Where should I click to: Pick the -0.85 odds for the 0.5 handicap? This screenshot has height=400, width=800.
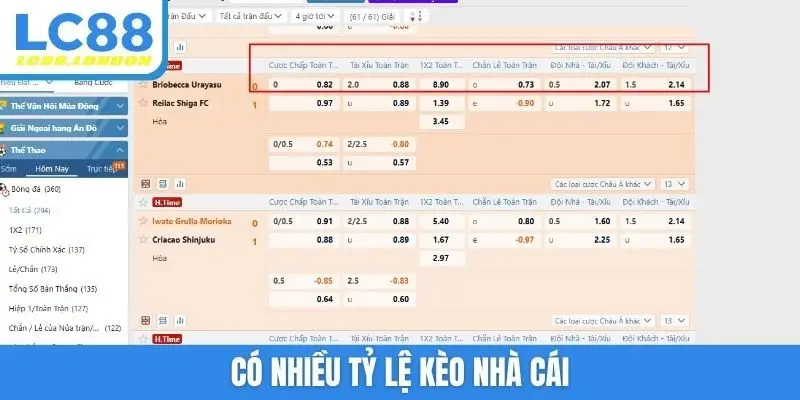304,281
